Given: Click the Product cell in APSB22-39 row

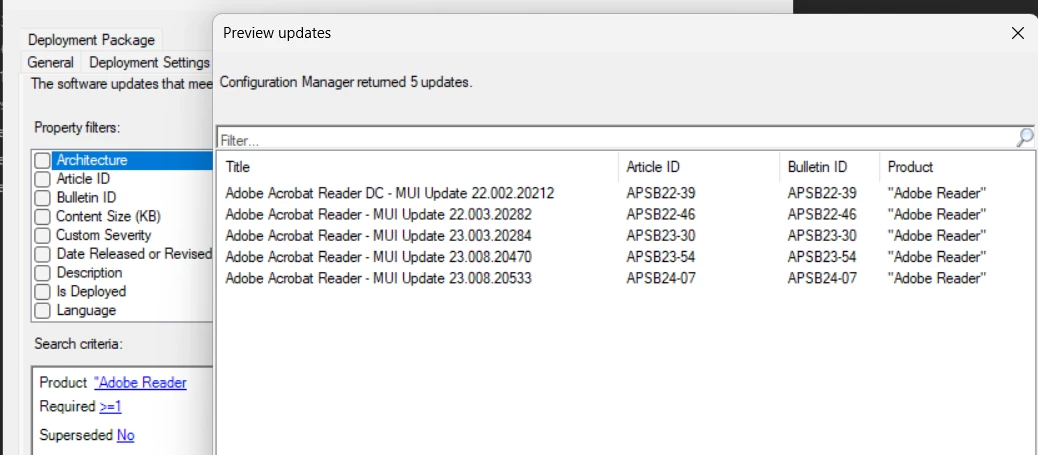Looking at the screenshot, I should coord(937,193).
